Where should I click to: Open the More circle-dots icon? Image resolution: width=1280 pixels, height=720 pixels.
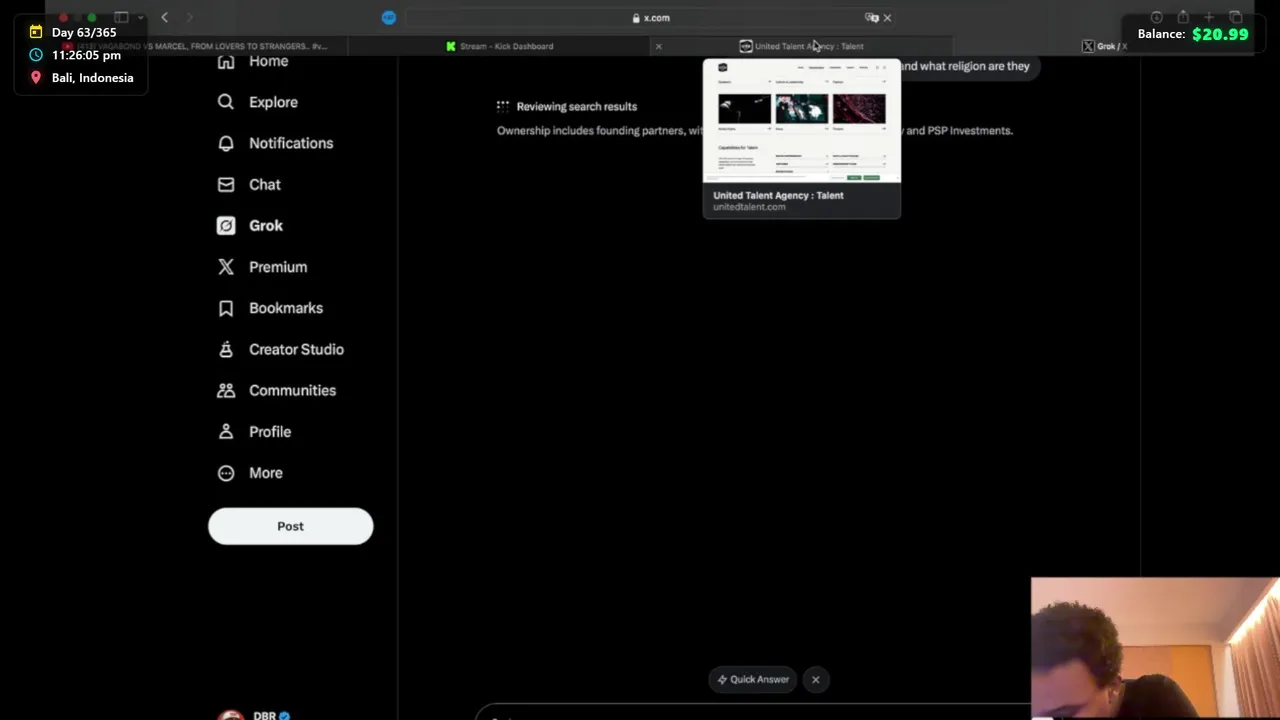226,473
